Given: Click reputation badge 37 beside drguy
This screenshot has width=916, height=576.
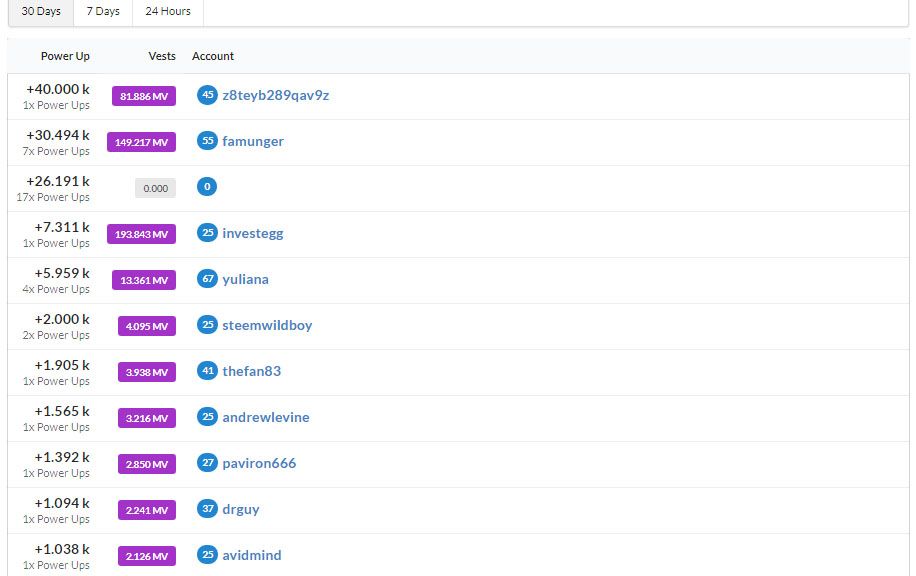Looking at the screenshot, I should 207,509.
